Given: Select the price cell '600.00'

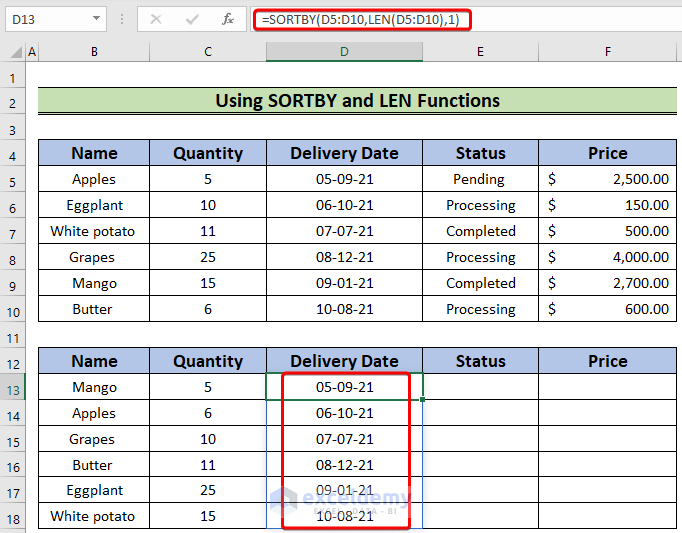Looking at the screenshot, I should [x=608, y=309].
